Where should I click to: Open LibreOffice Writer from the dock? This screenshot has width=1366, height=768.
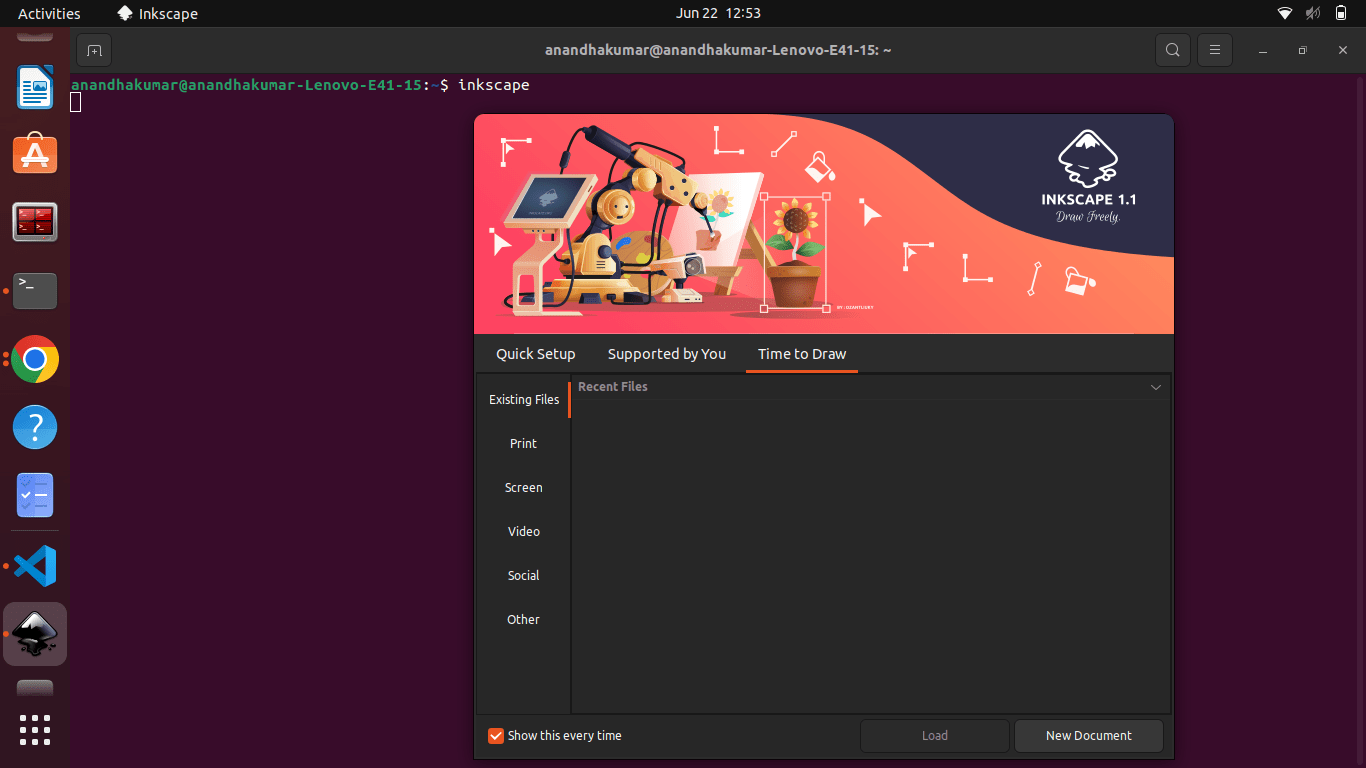point(35,87)
